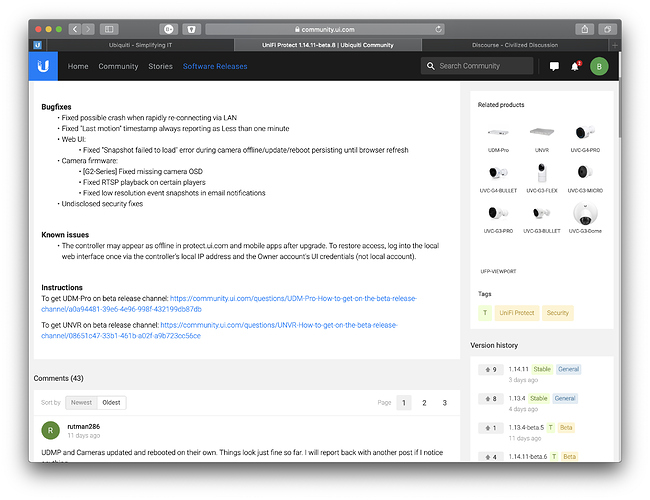Upvote version 1.13.4 with 8 votes
Image resolution: width=650 pixels, height=500 pixels.
491,398
